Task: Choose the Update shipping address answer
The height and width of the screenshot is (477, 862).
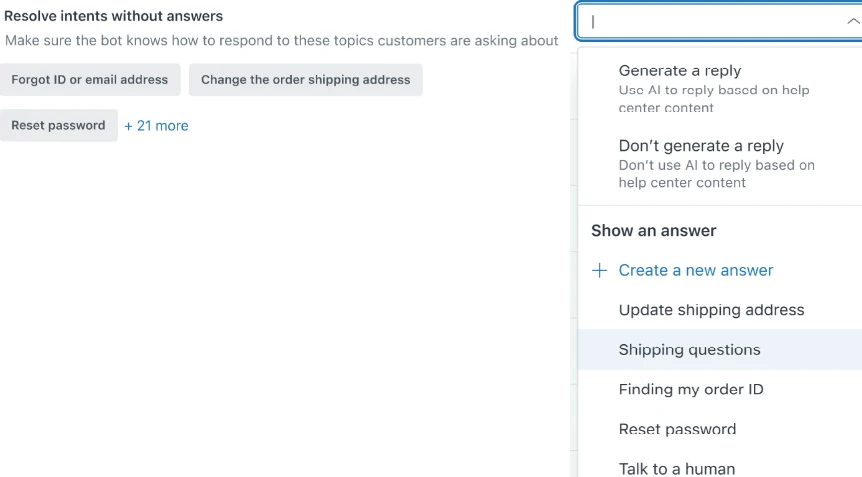Action: (x=720, y=310)
